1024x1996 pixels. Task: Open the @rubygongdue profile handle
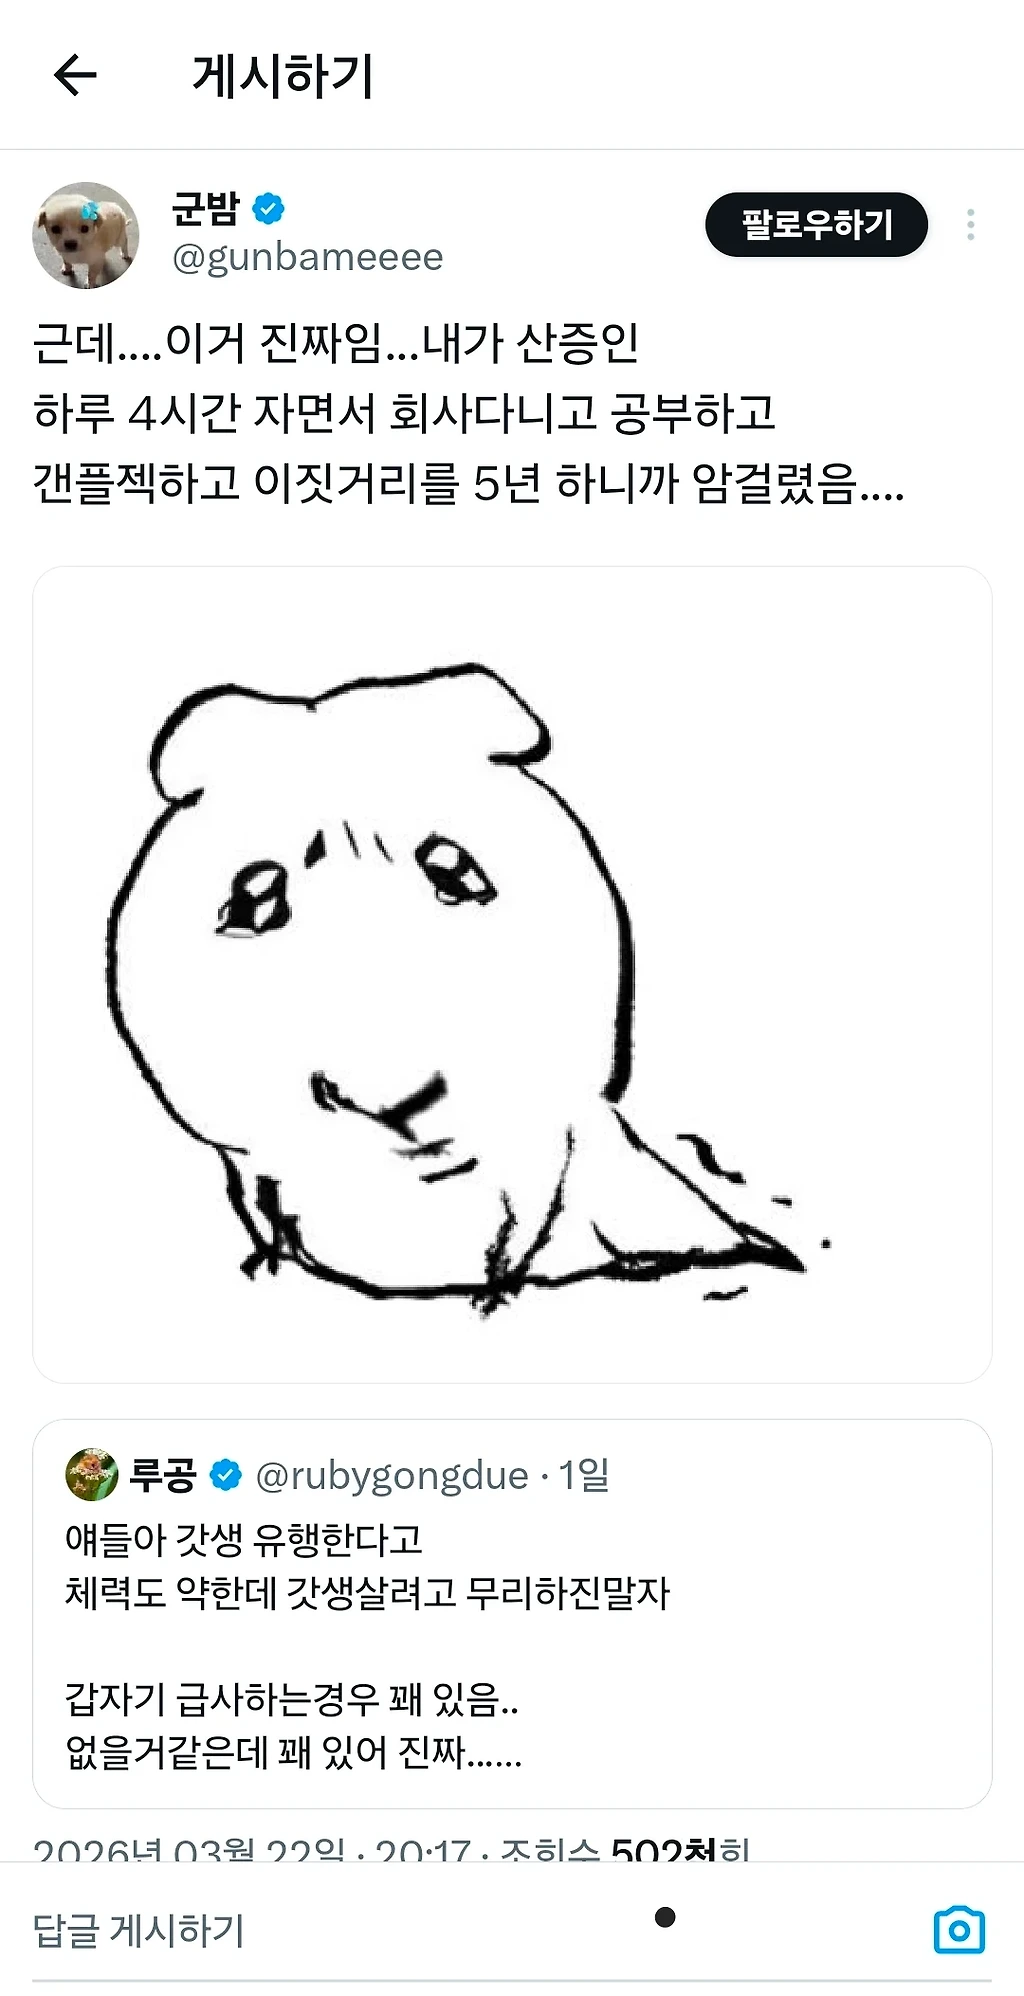(392, 1475)
